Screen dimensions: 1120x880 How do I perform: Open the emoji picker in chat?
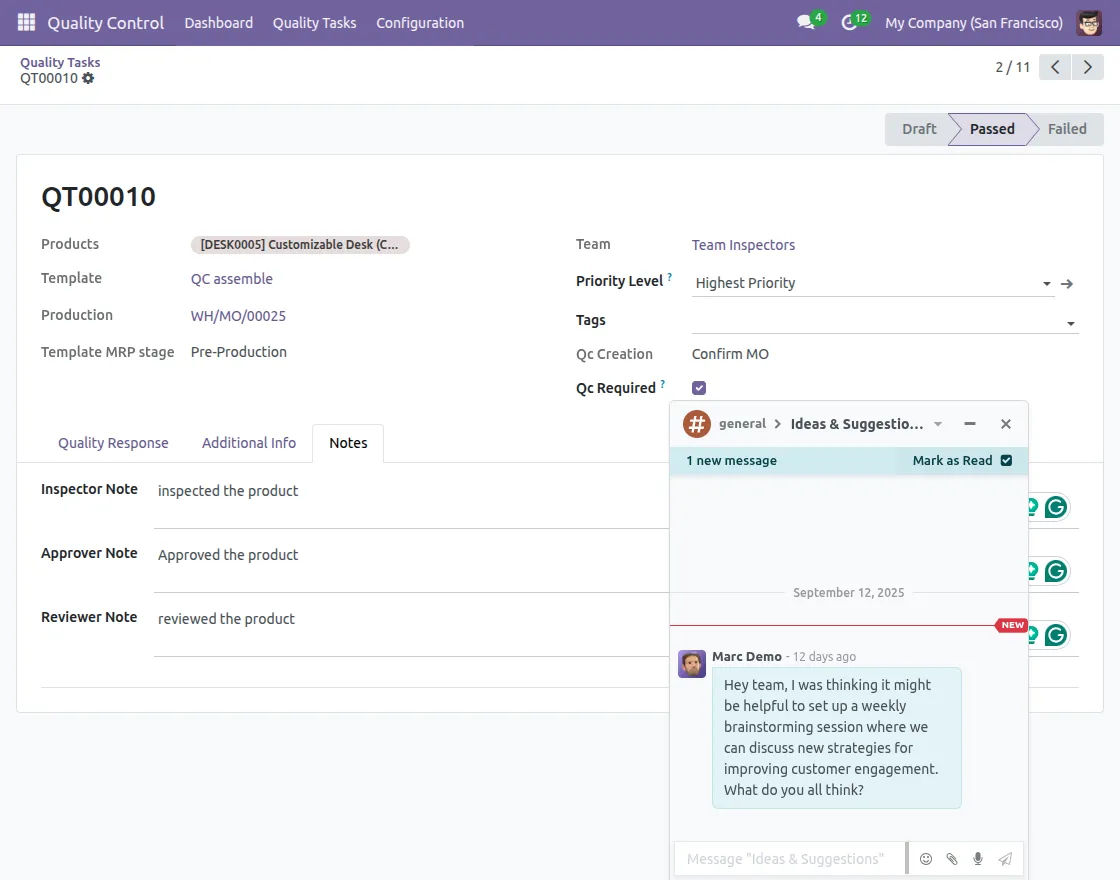point(926,859)
